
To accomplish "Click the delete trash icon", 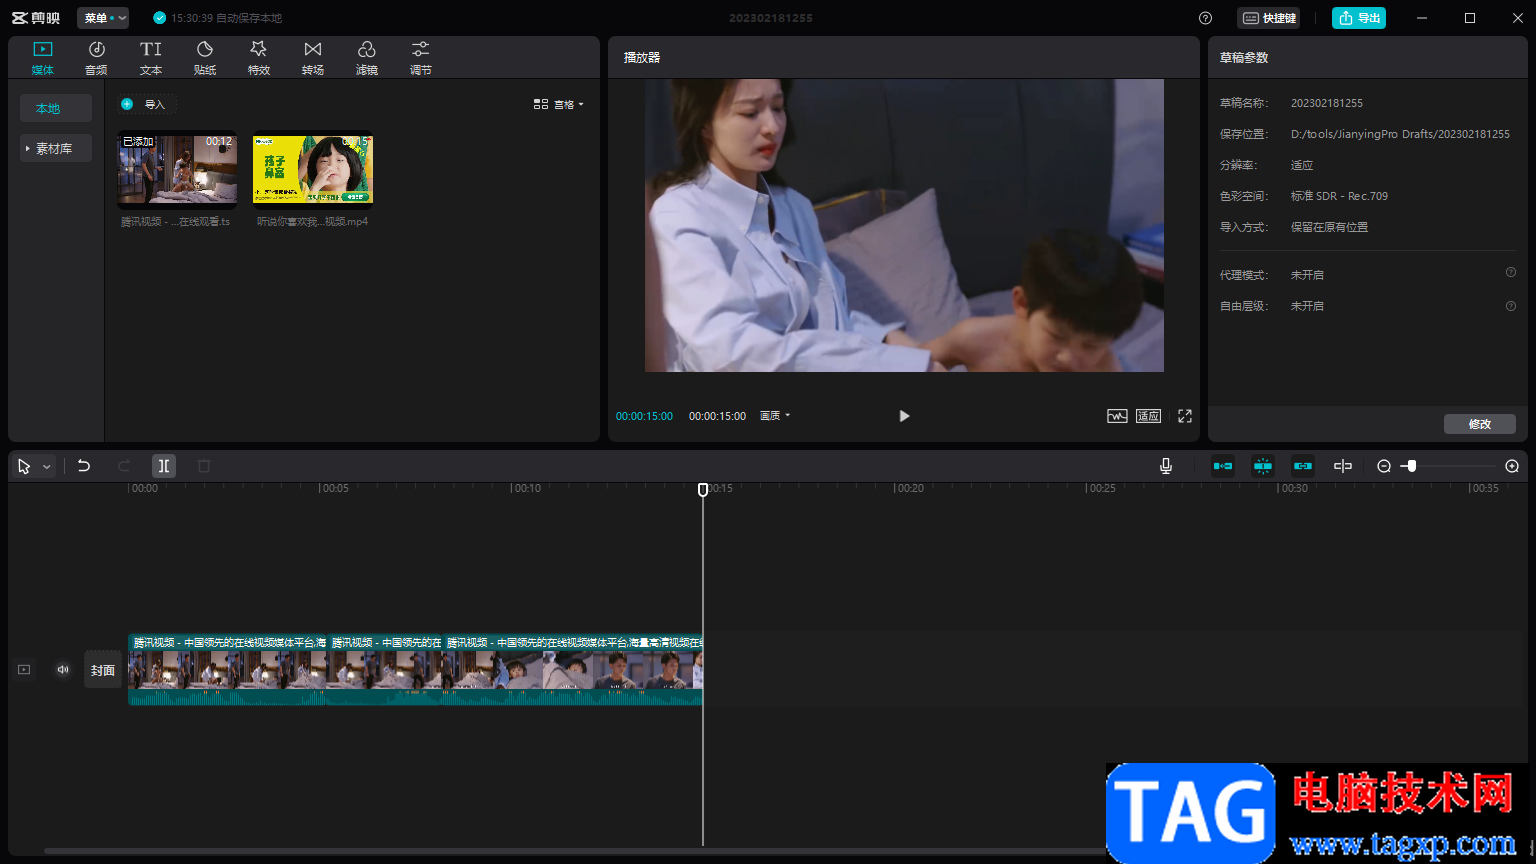I will 204,466.
